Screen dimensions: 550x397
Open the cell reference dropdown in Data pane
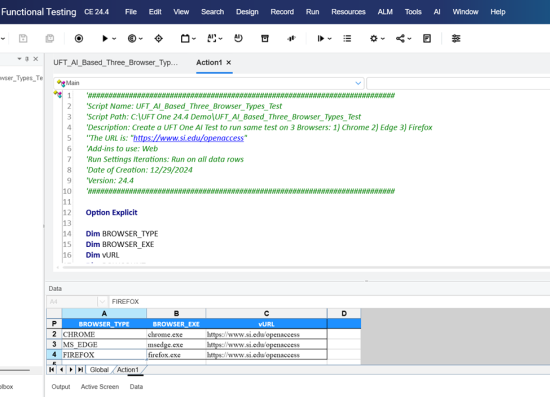point(102,302)
